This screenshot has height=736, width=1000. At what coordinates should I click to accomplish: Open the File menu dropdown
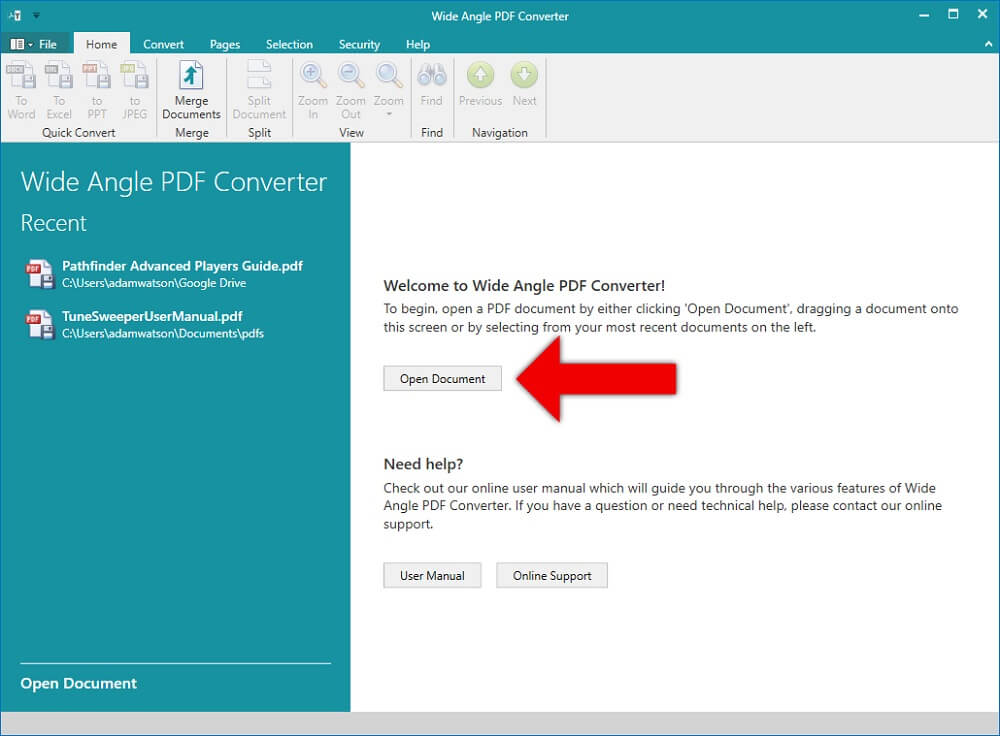click(34, 44)
